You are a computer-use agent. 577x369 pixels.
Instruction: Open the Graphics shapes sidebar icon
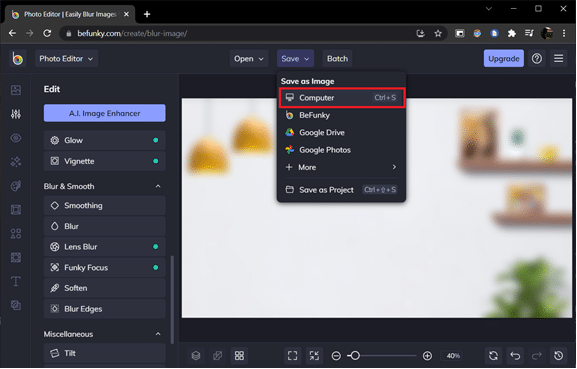tap(16, 234)
